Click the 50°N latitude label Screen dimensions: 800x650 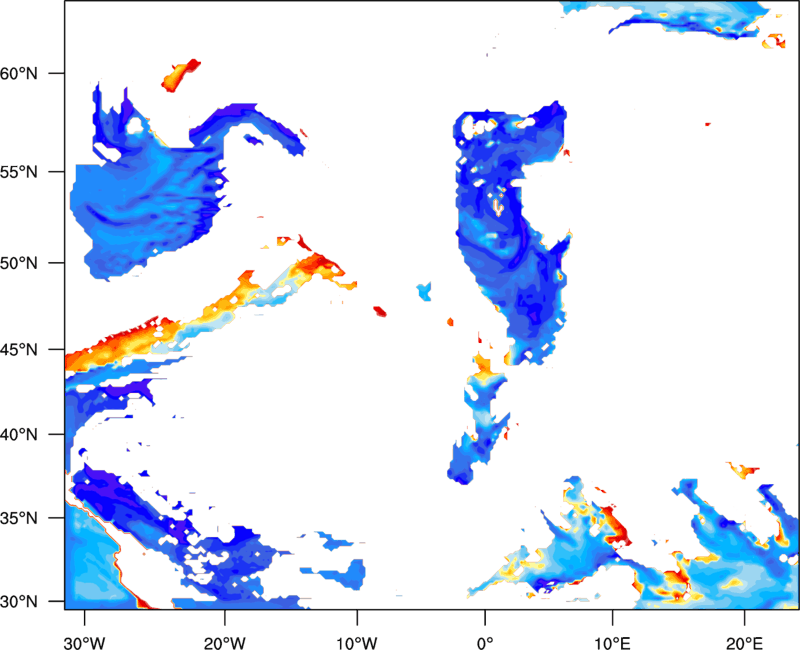[x=18, y=264]
